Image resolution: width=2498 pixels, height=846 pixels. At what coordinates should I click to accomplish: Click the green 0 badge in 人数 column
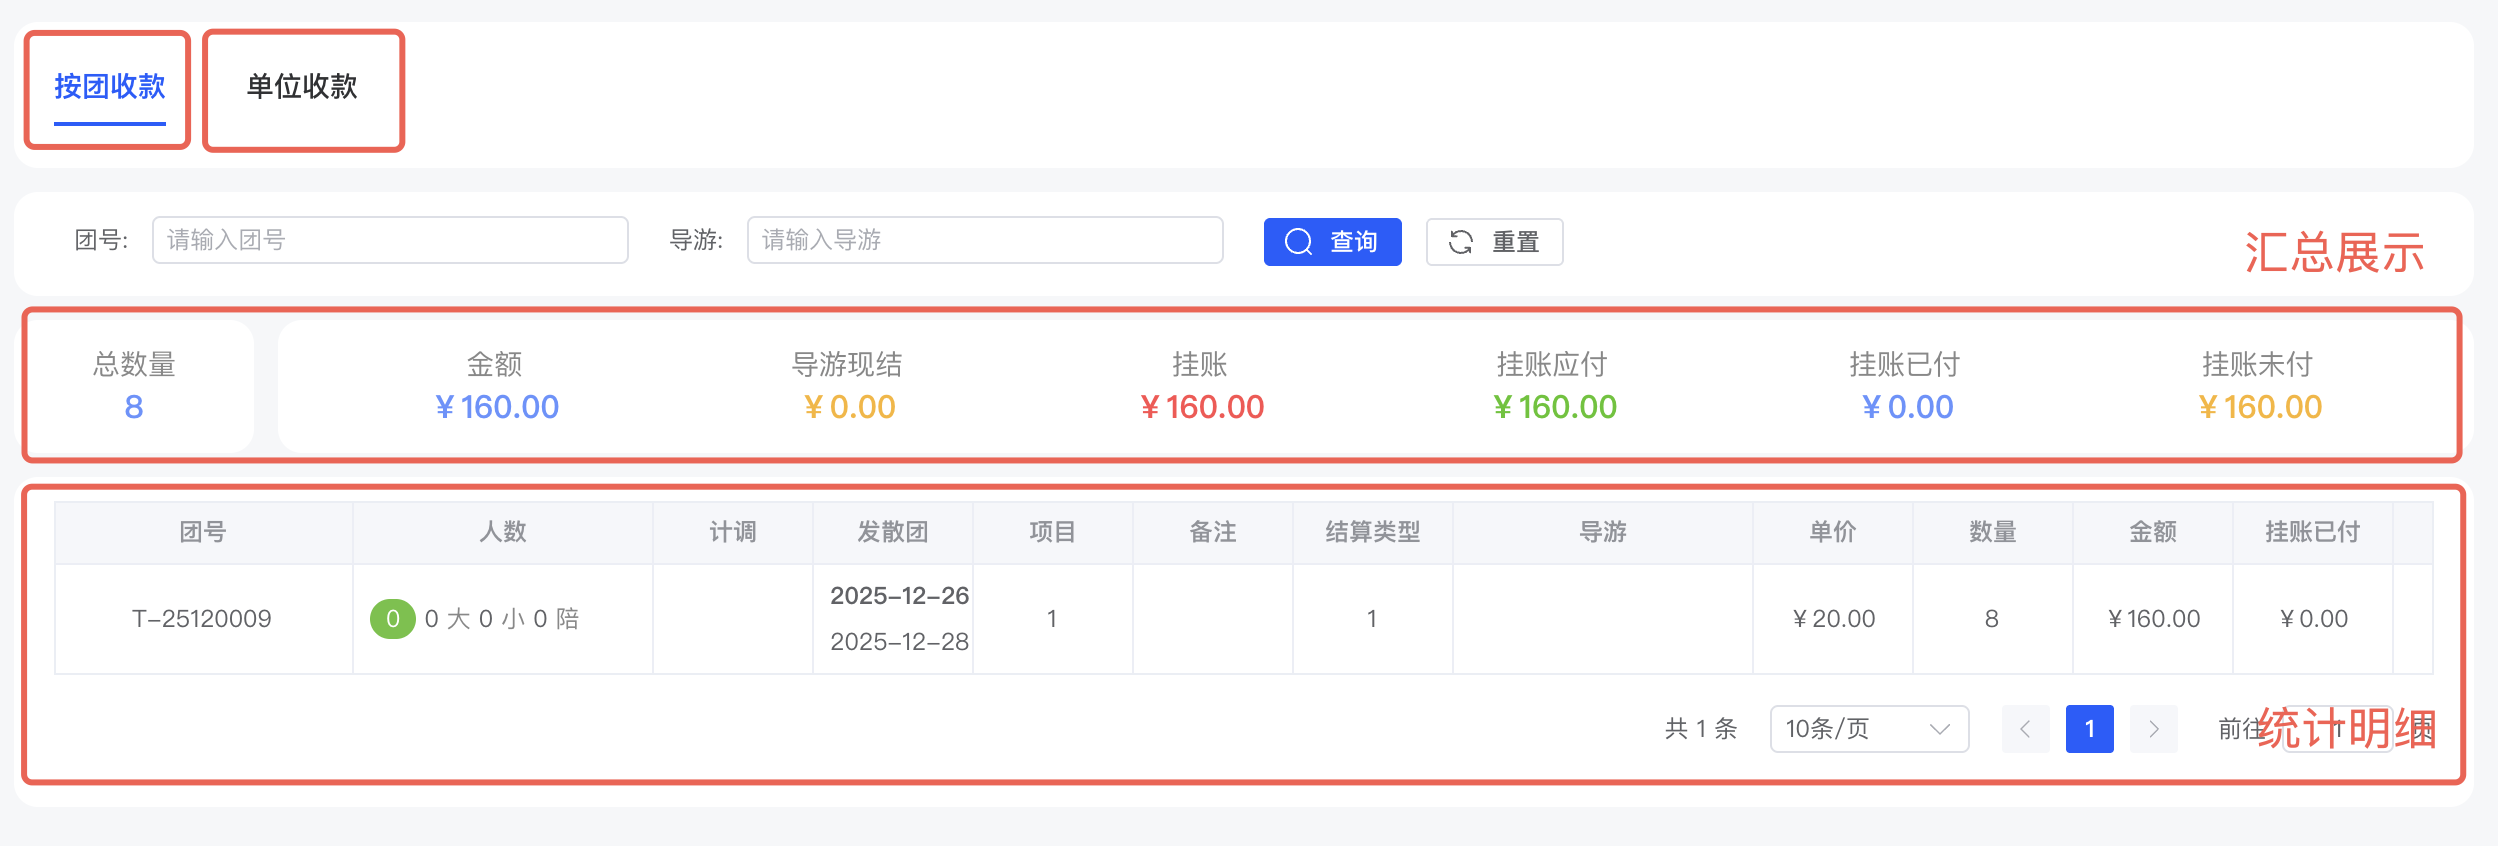392,618
